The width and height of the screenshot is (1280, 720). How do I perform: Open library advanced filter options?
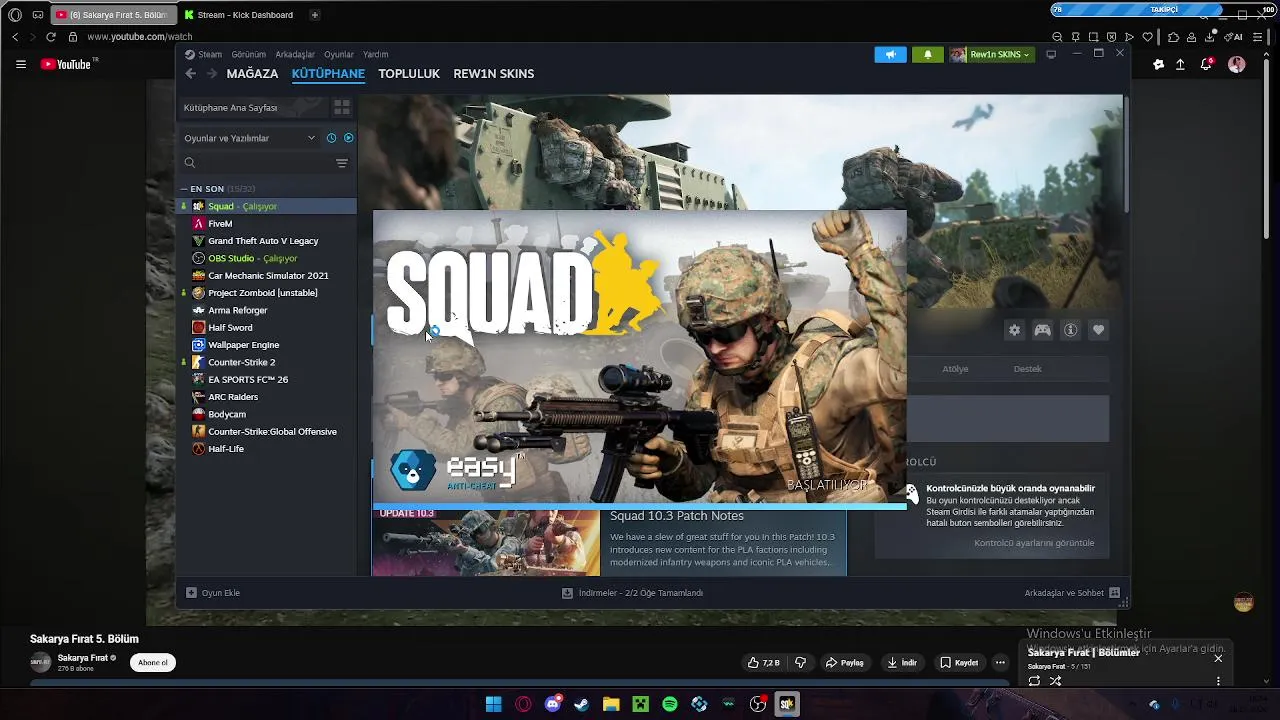(342, 163)
